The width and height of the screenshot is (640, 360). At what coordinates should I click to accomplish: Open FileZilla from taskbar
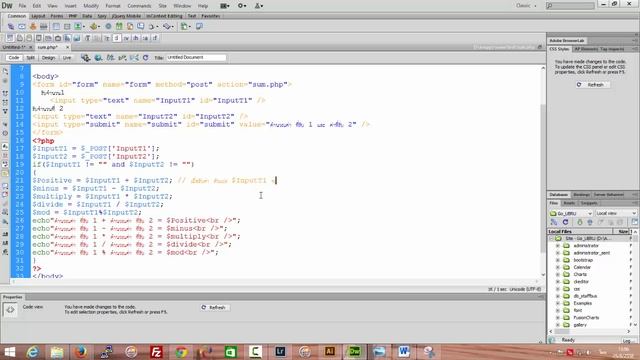pos(156,352)
